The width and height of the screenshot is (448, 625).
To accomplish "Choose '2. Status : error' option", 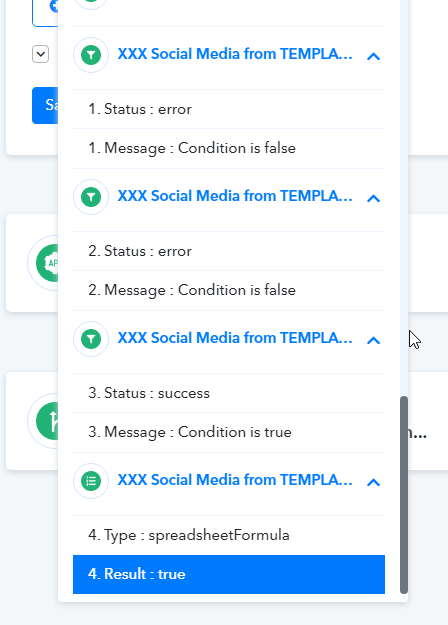I will [229, 251].
